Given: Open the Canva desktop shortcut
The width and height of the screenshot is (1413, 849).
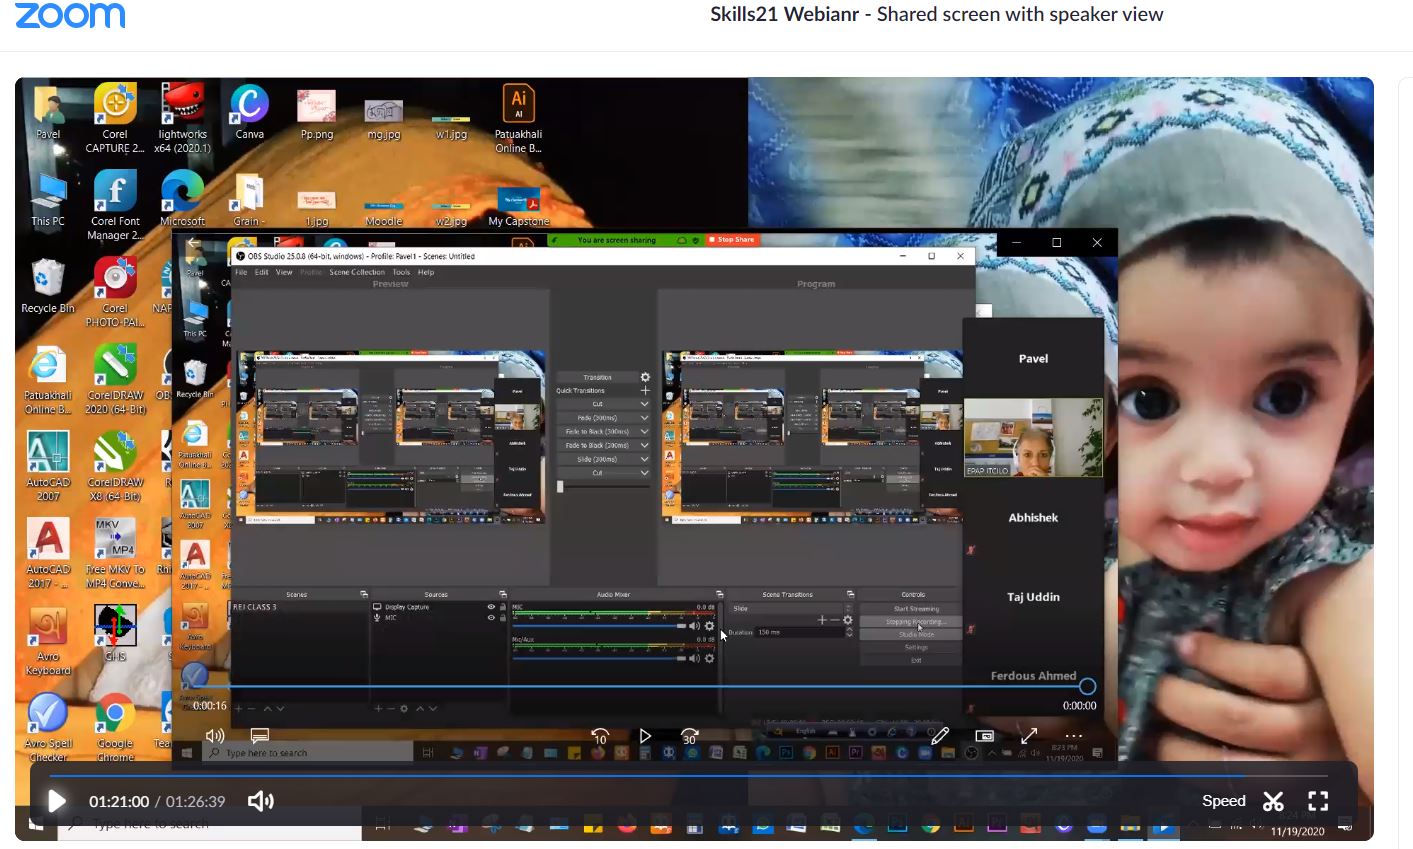Looking at the screenshot, I should point(249,112).
